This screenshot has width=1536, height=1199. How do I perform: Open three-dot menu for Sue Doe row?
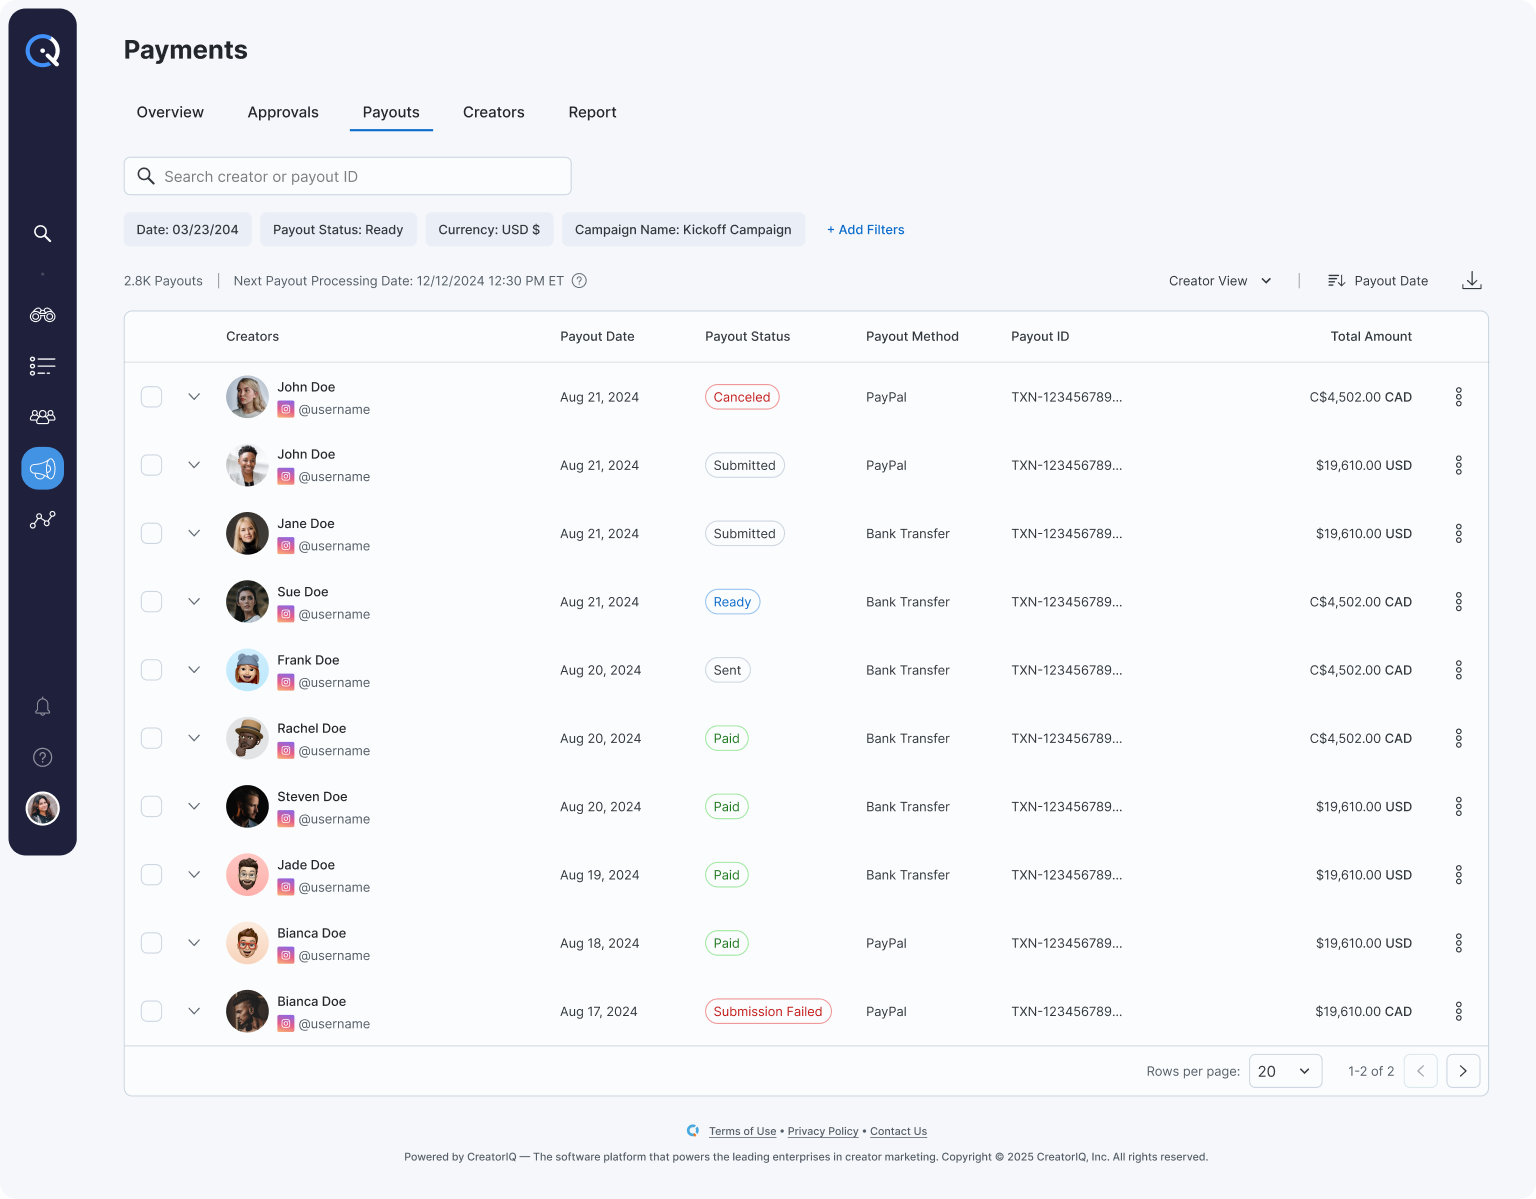click(1458, 602)
